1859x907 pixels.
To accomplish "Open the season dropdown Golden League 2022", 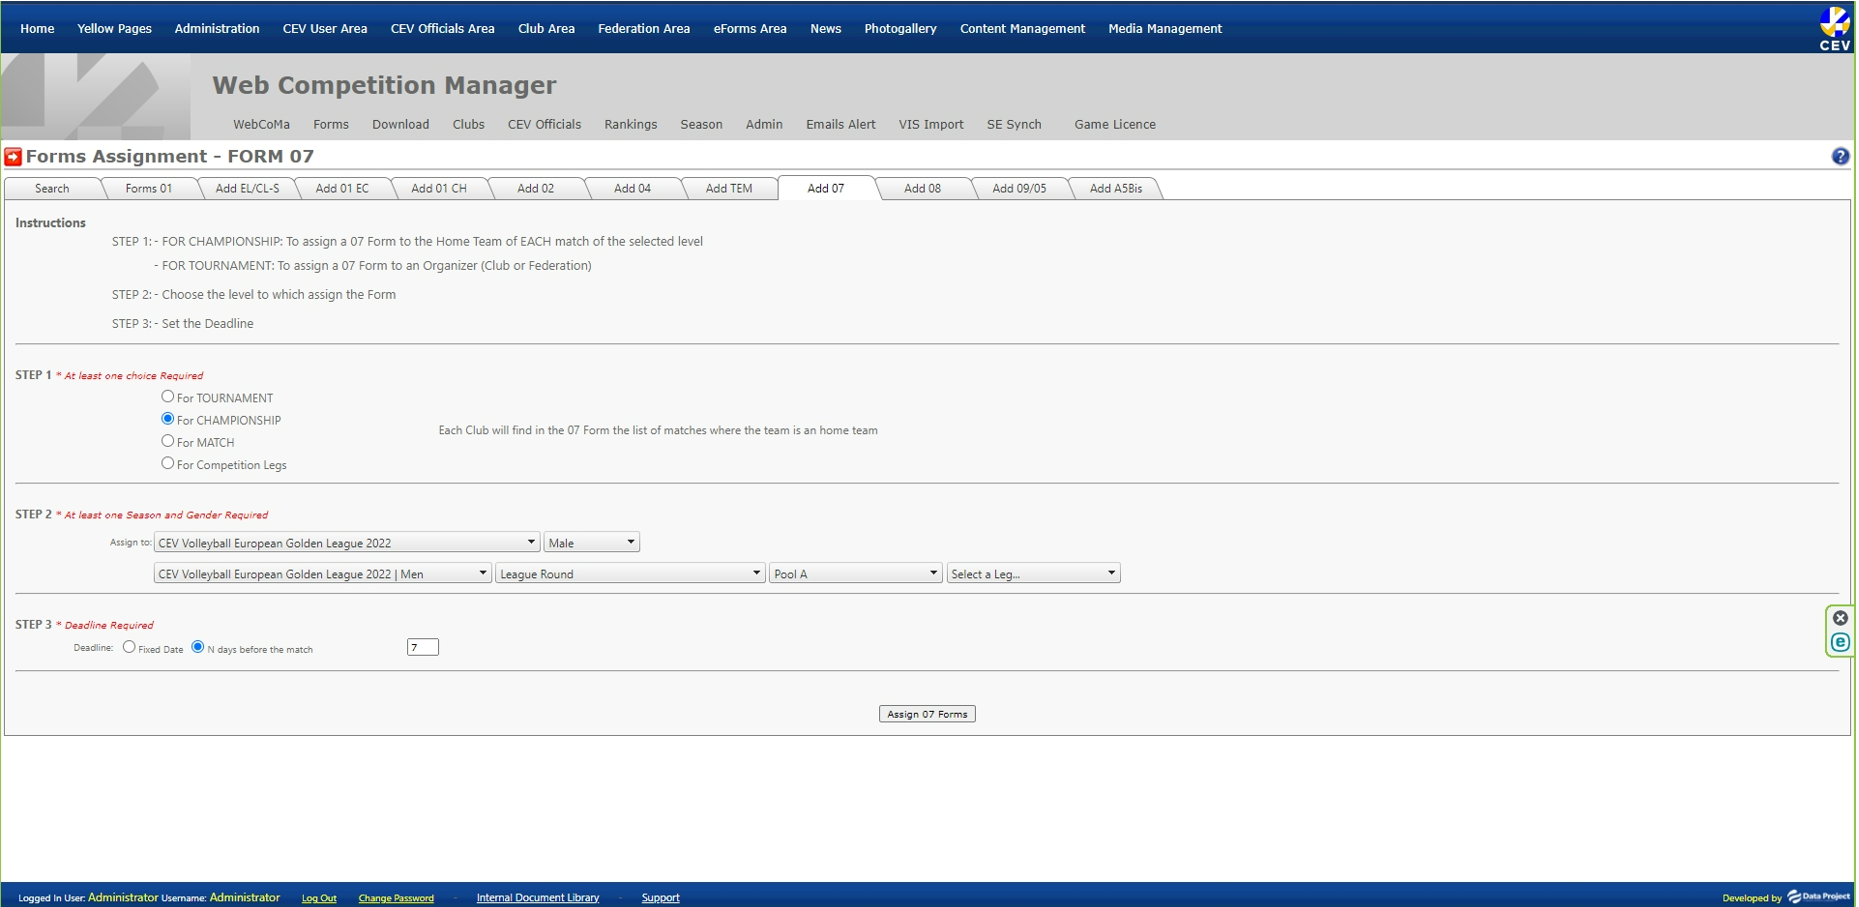I will pos(347,543).
